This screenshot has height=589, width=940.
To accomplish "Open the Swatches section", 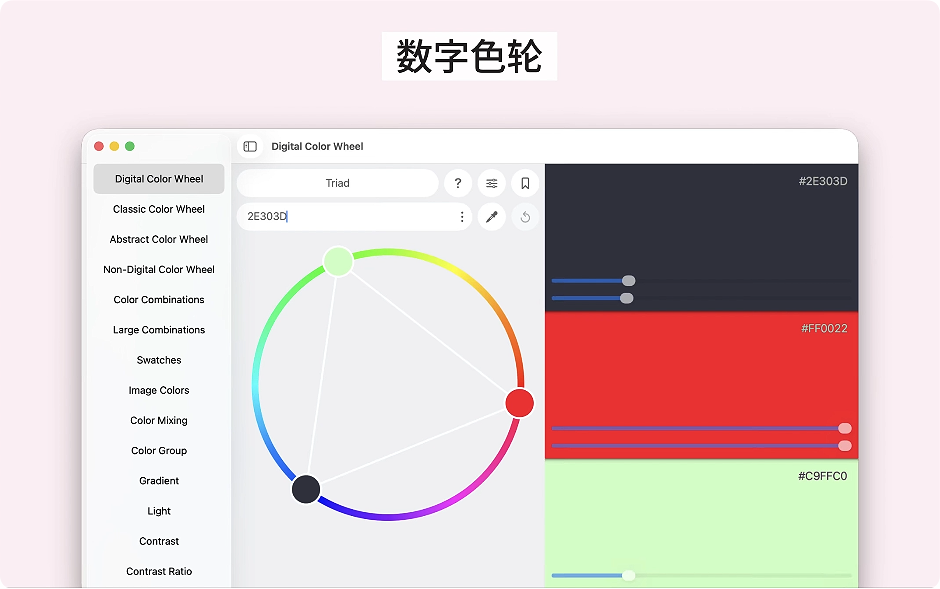I will [x=159, y=360].
